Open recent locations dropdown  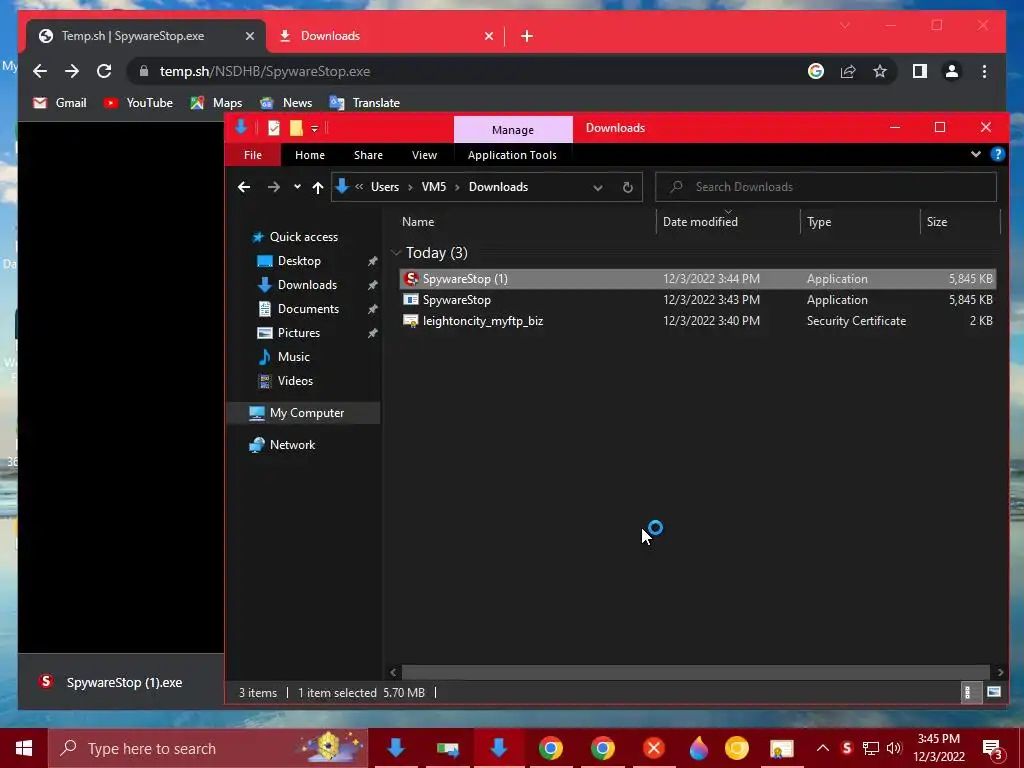[x=297, y=187]
